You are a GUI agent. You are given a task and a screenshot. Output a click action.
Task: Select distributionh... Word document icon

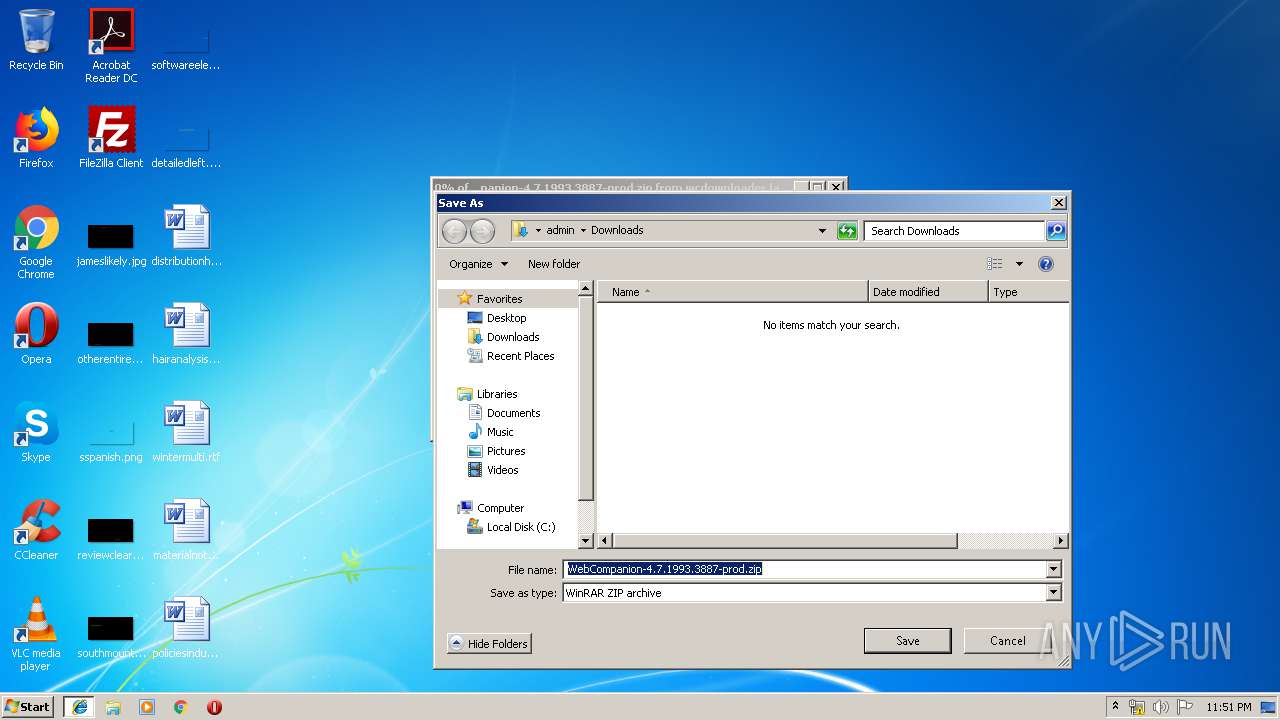(x=186, y=236)
